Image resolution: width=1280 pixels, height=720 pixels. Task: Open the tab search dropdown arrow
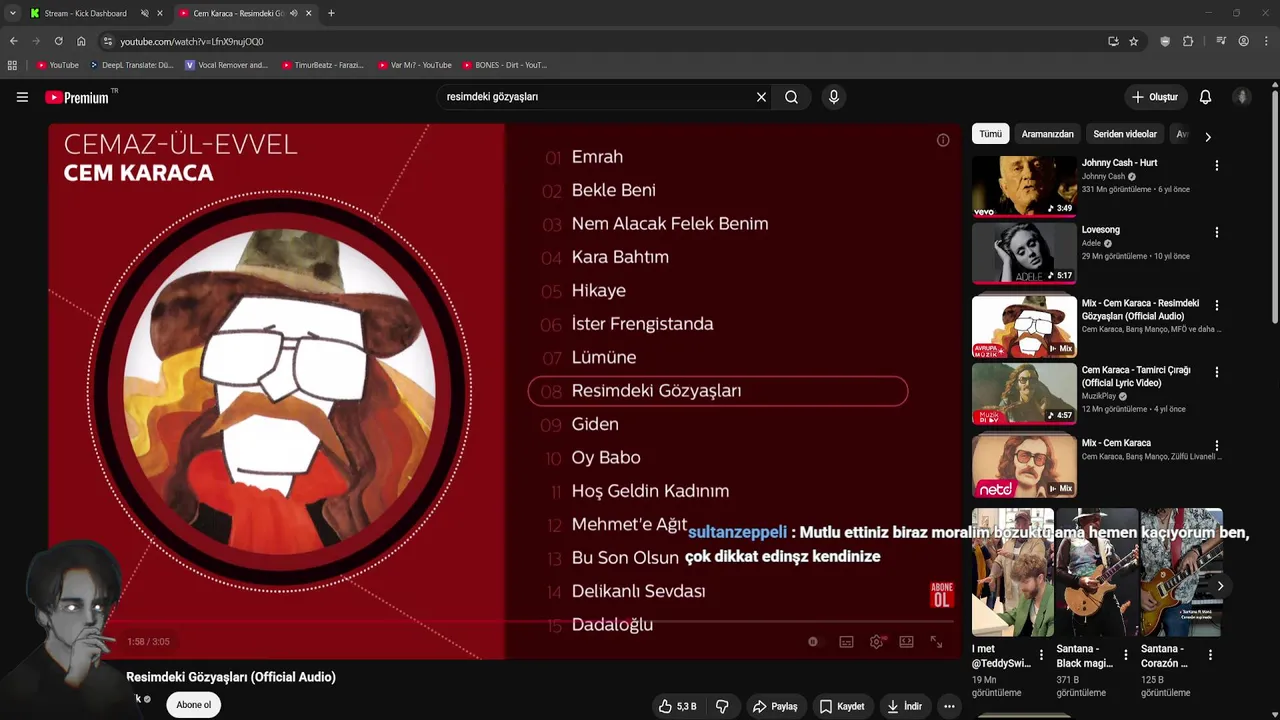pyautogui.click(x=12, y=13)
